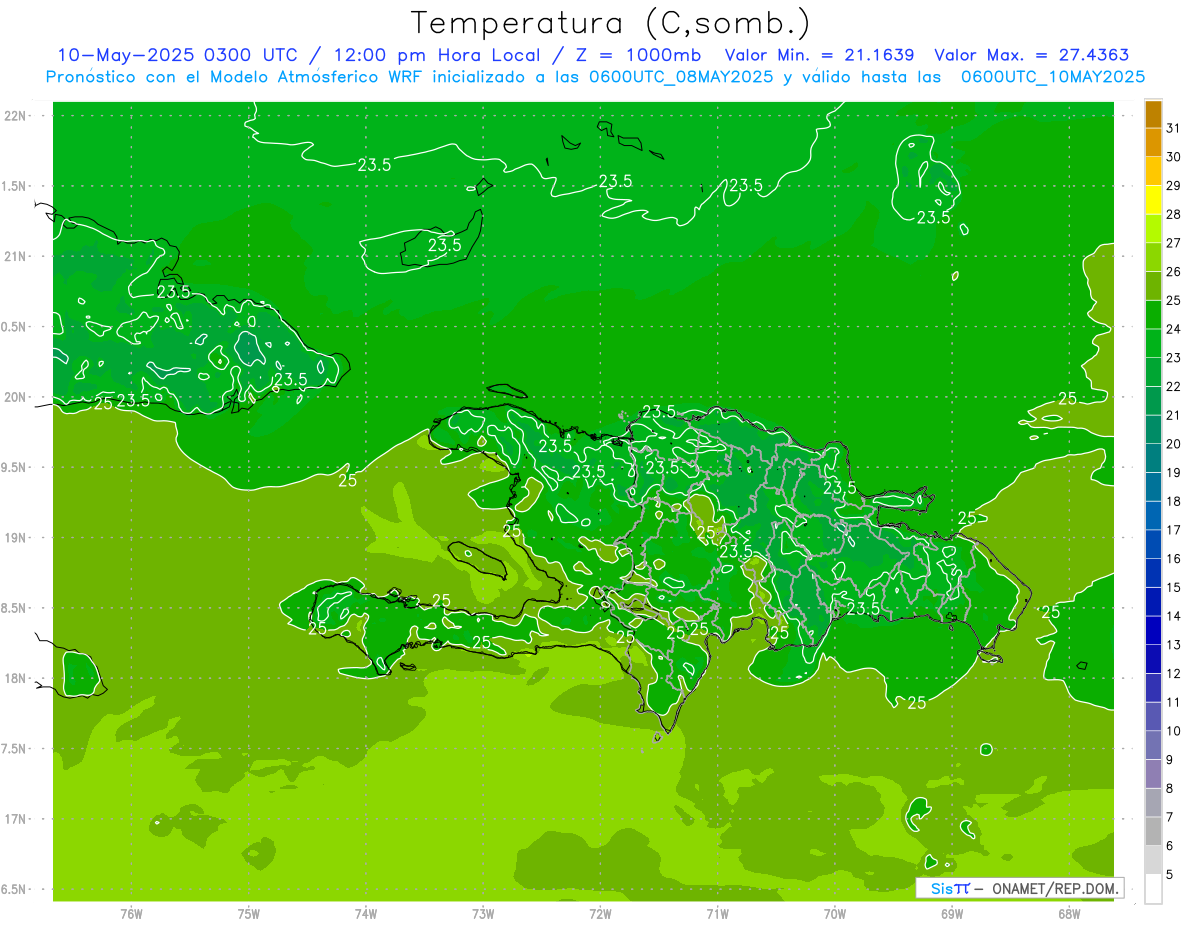Click the '21N' latitude axis label
This screenshot has width=1200, height=927.
tap(16, 256)
